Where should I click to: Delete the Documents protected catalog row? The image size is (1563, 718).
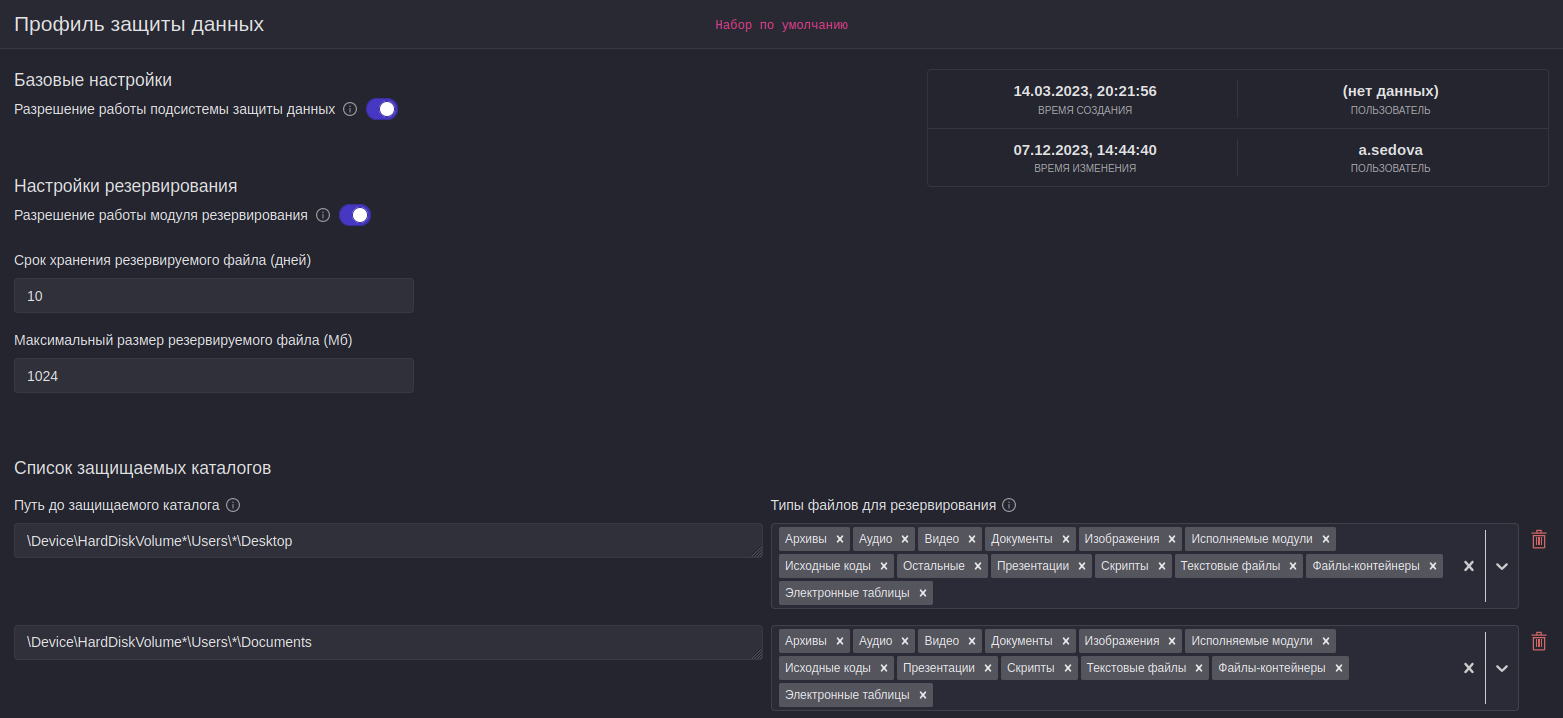point(1539,641)
